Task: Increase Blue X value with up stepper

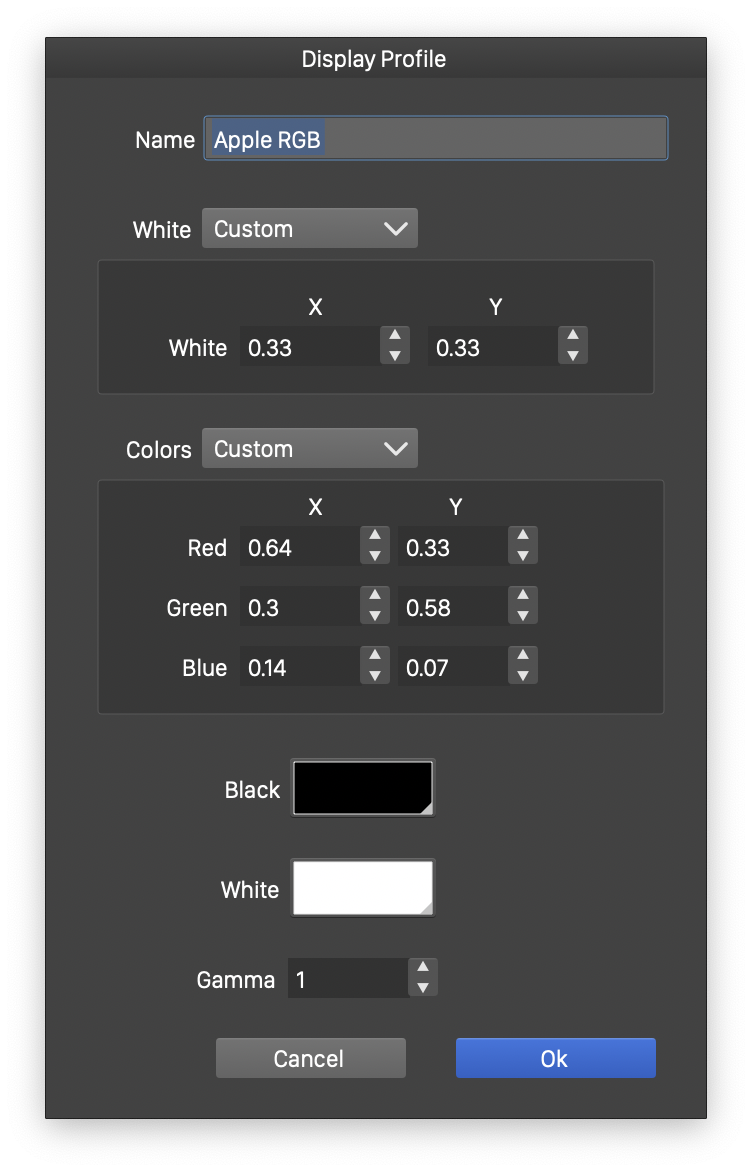Action: click(374, 657)
